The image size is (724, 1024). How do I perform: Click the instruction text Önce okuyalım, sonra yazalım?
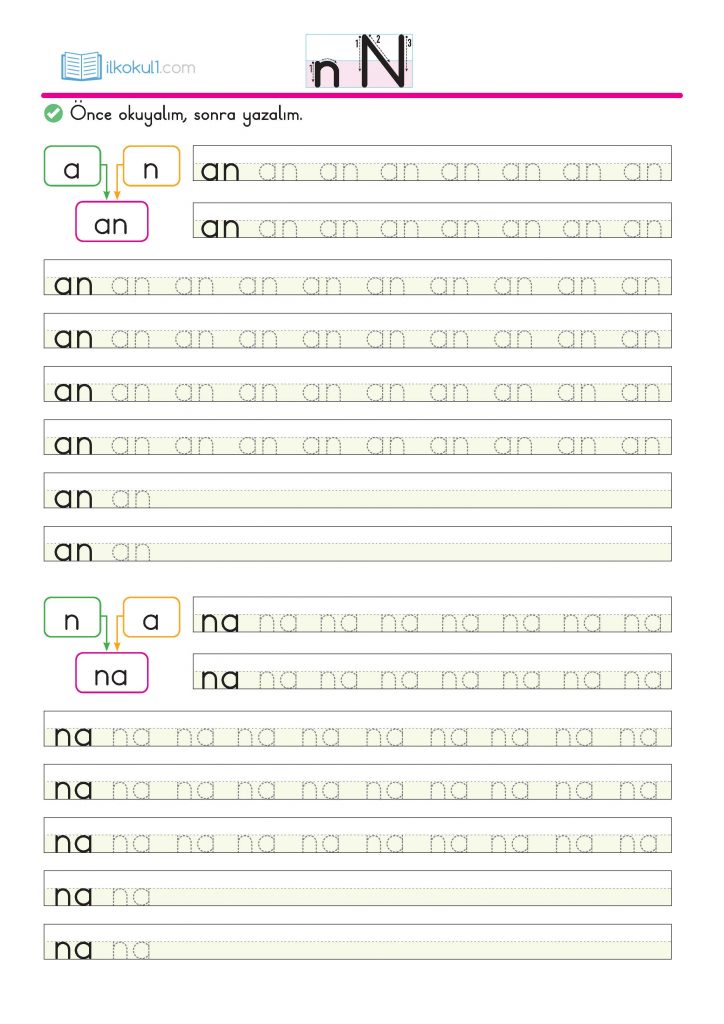(x=187, y=115)
